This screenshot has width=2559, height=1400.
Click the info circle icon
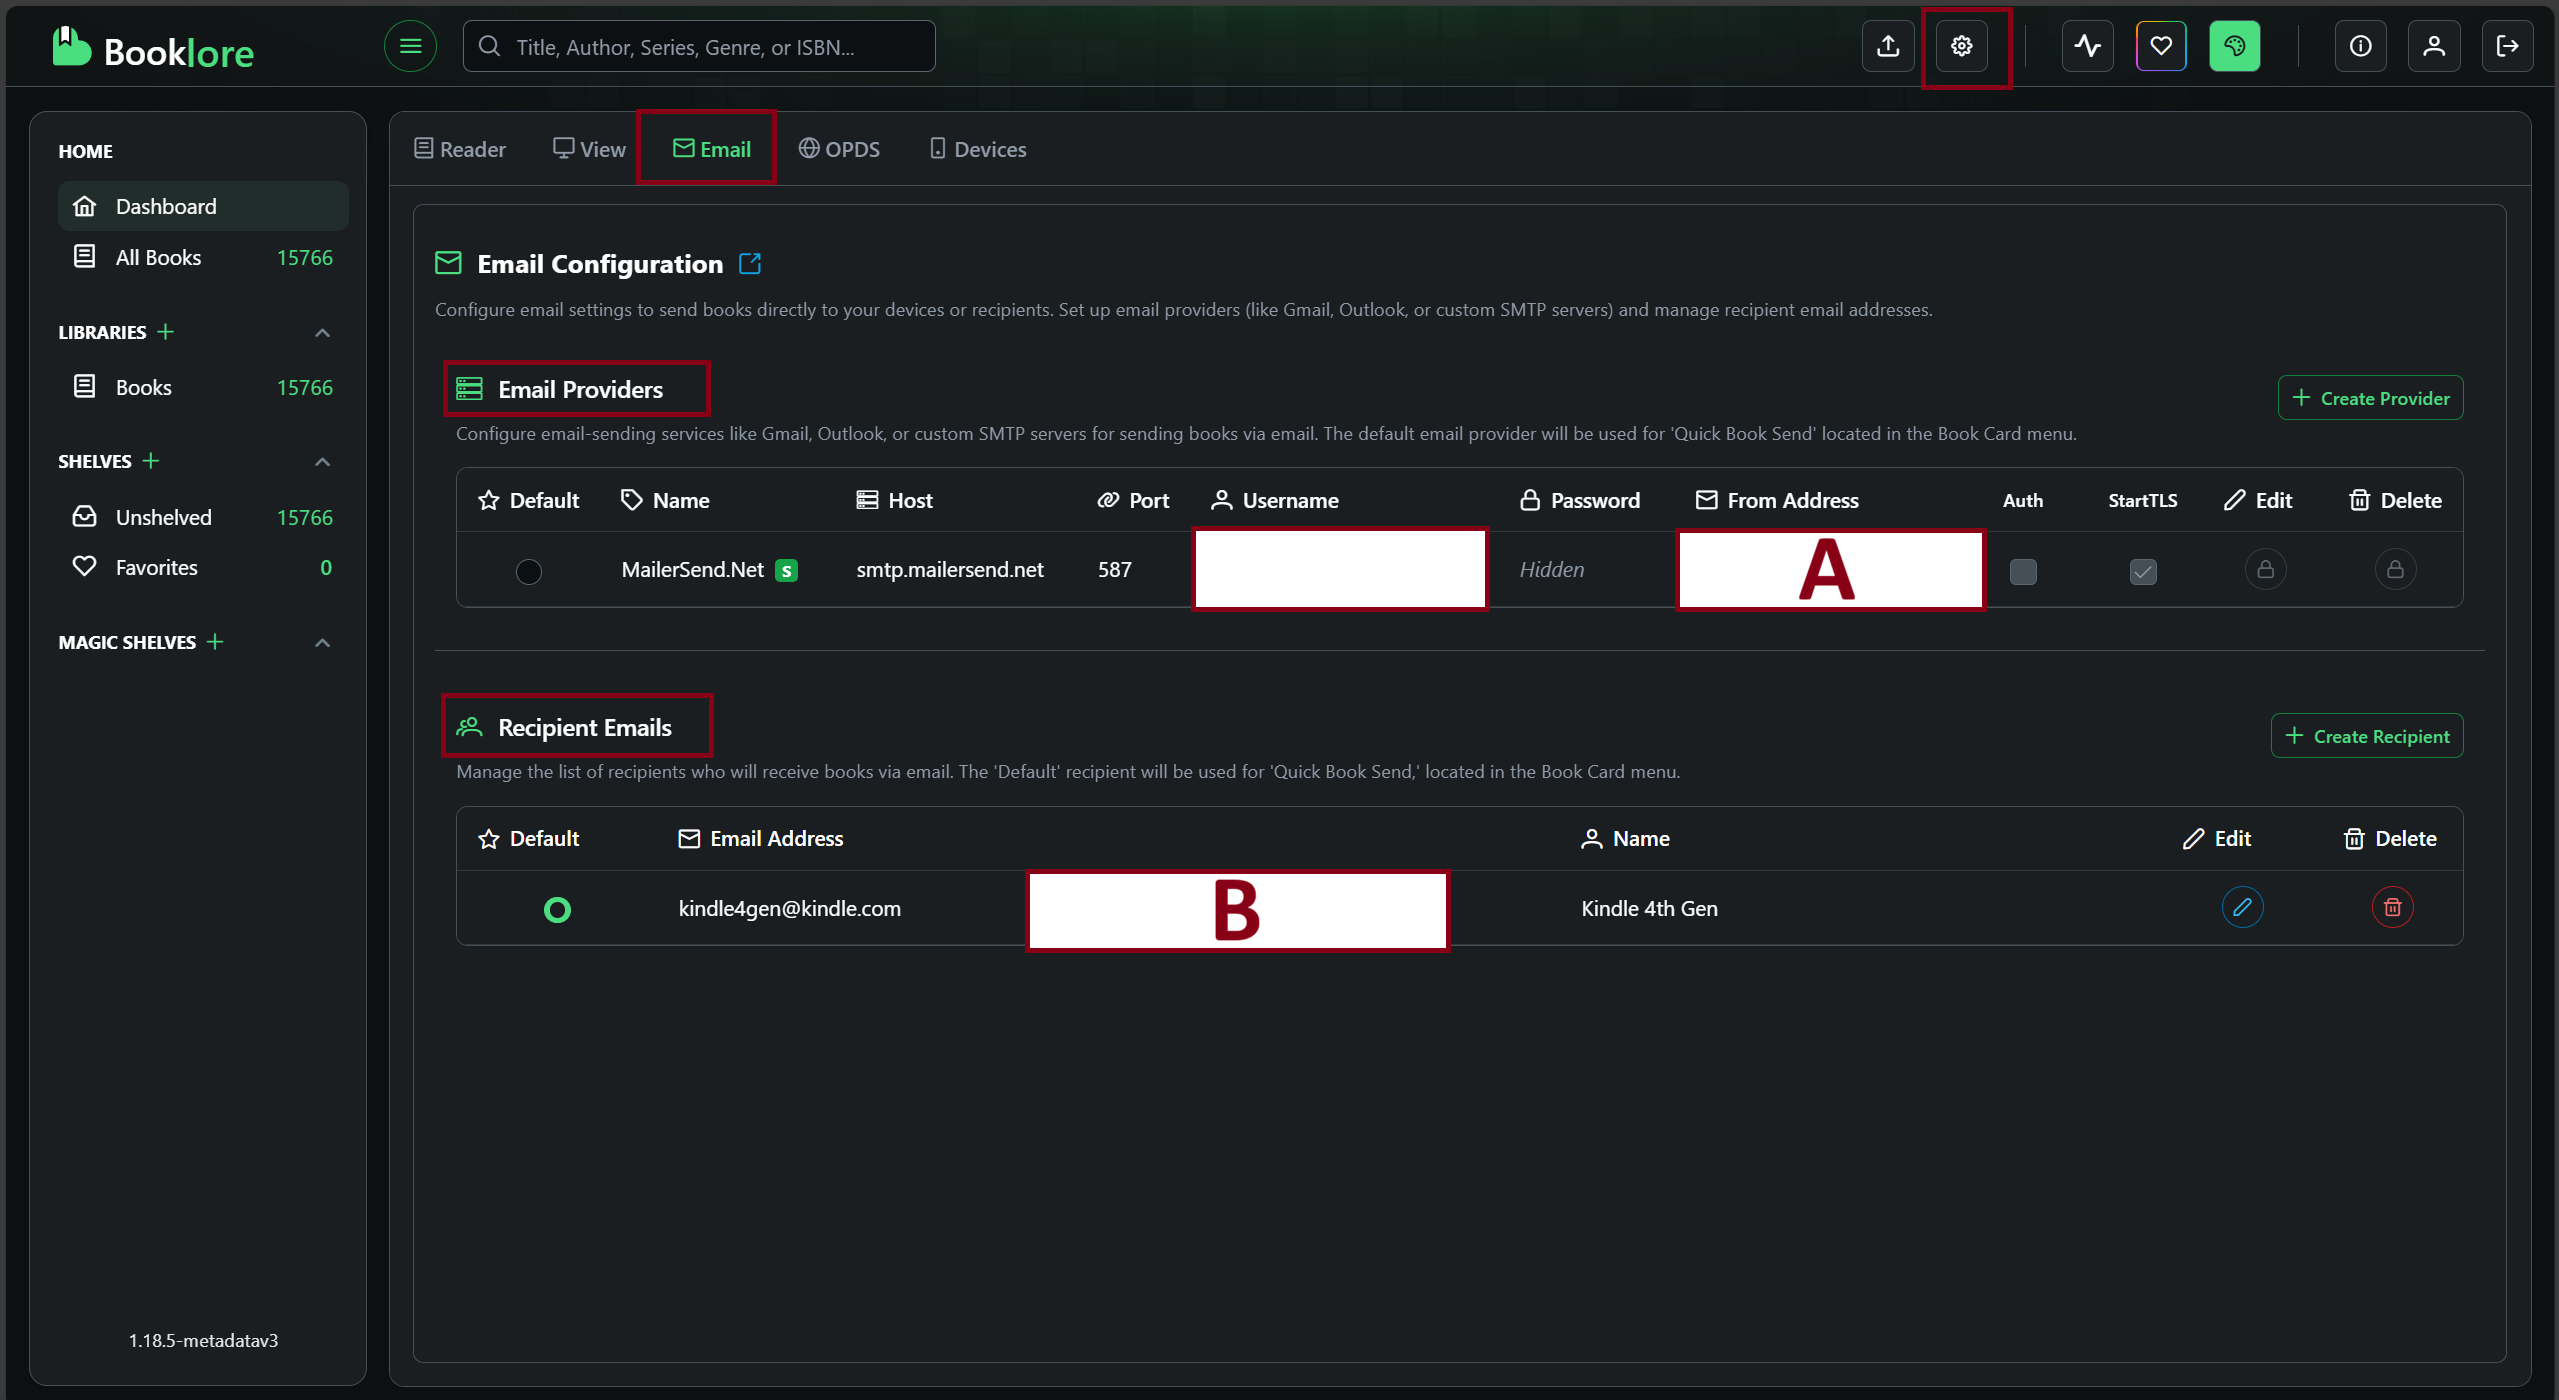2360,46
